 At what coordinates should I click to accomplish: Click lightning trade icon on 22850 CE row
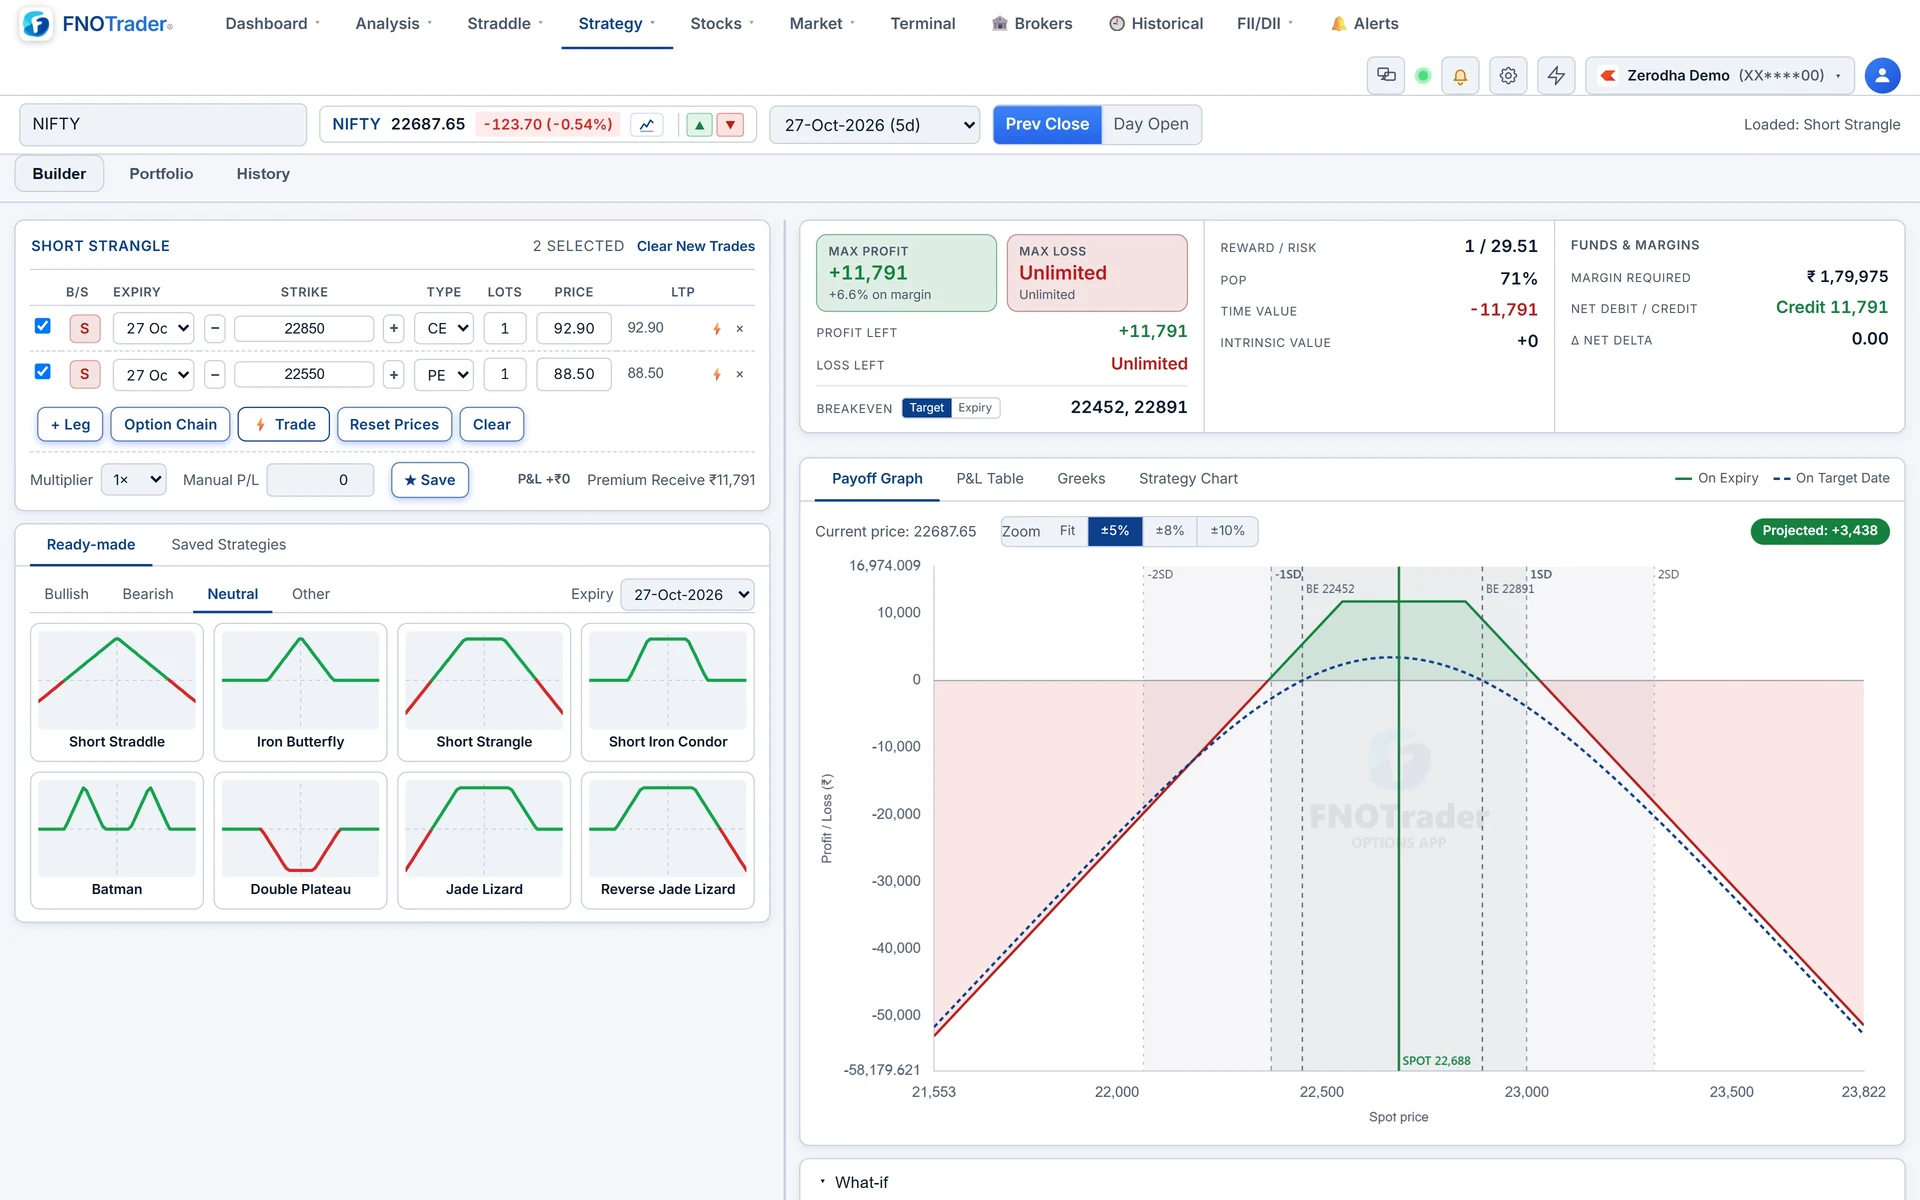[x=717, y=329]
